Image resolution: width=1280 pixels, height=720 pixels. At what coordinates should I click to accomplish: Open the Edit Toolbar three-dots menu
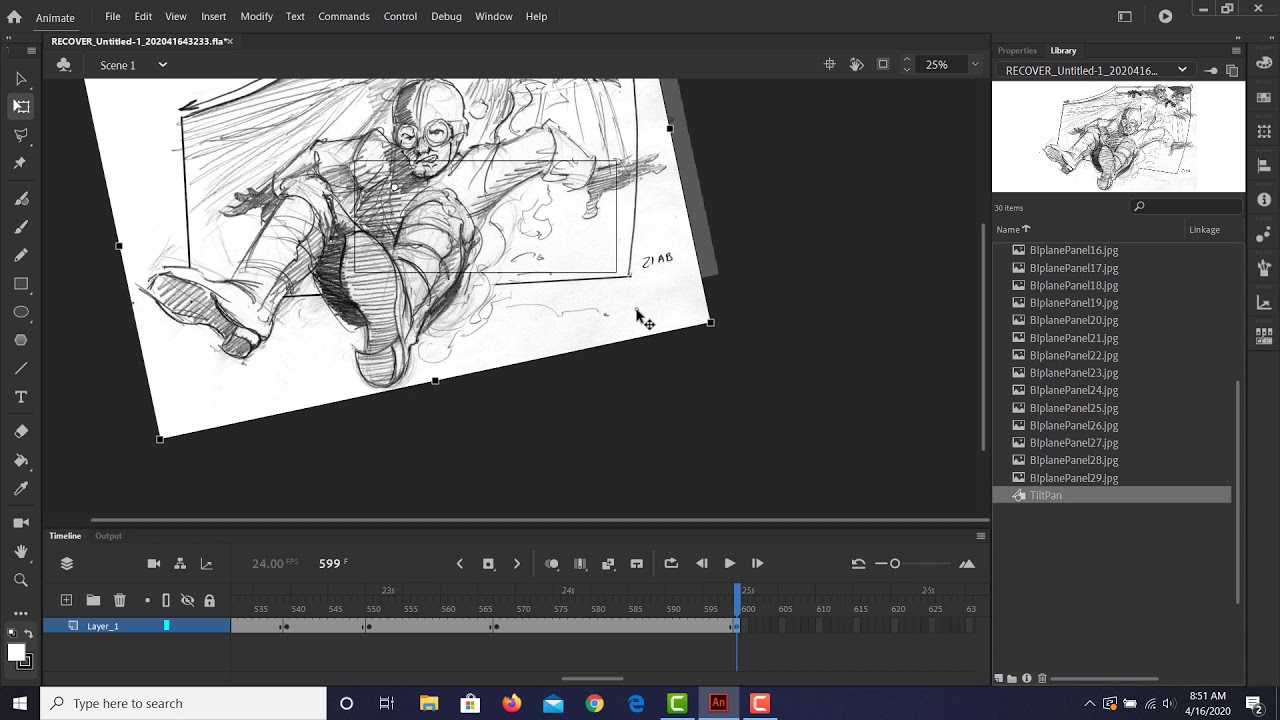(21, 613)
